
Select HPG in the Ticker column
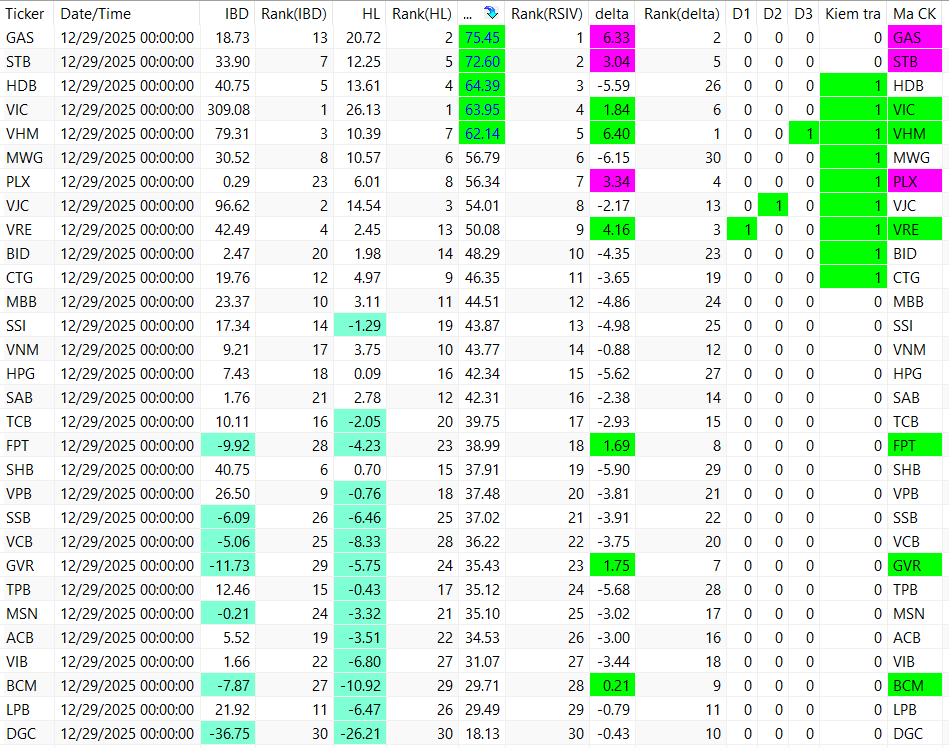(x=21, y=373)
